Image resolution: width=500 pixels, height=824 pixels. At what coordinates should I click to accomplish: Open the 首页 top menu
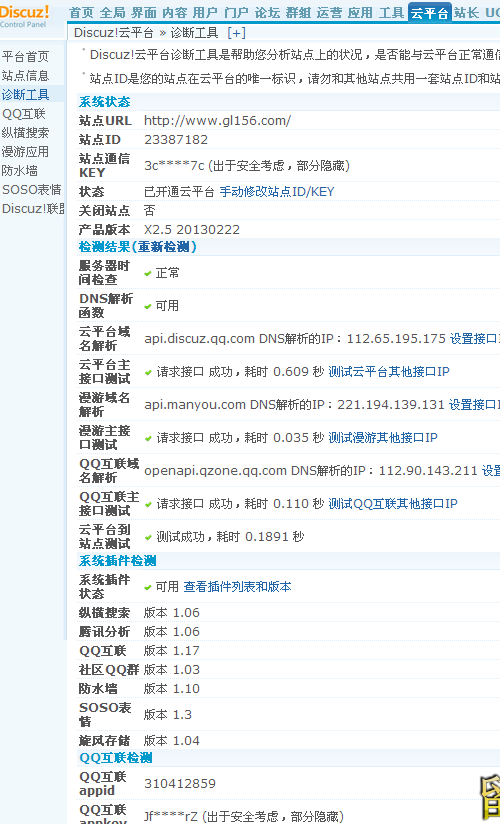pos(81,13)
